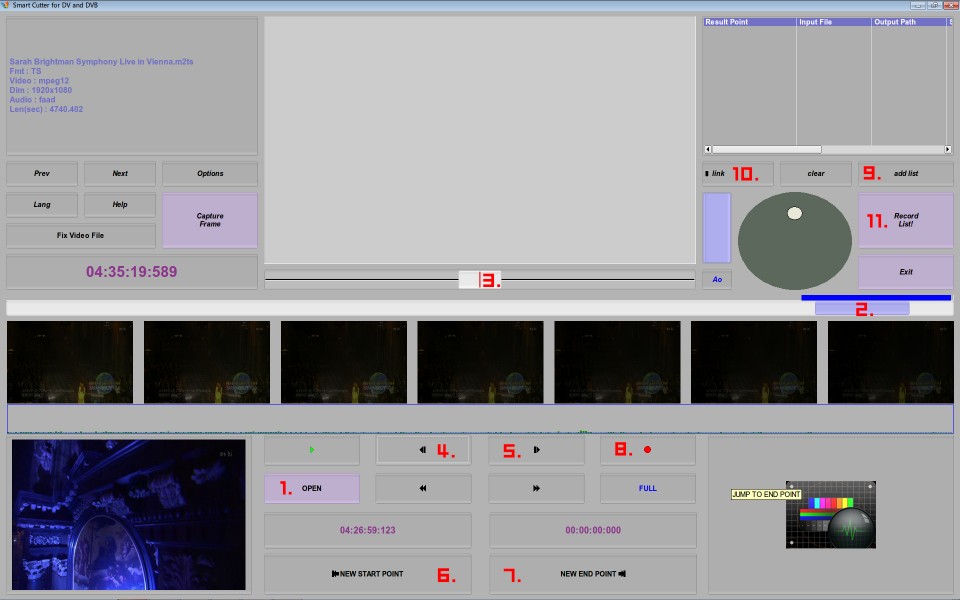Image resolution: width=960 pixels, height=600 pixels.
Task: Open the Lang language menu
Action: 42,204
